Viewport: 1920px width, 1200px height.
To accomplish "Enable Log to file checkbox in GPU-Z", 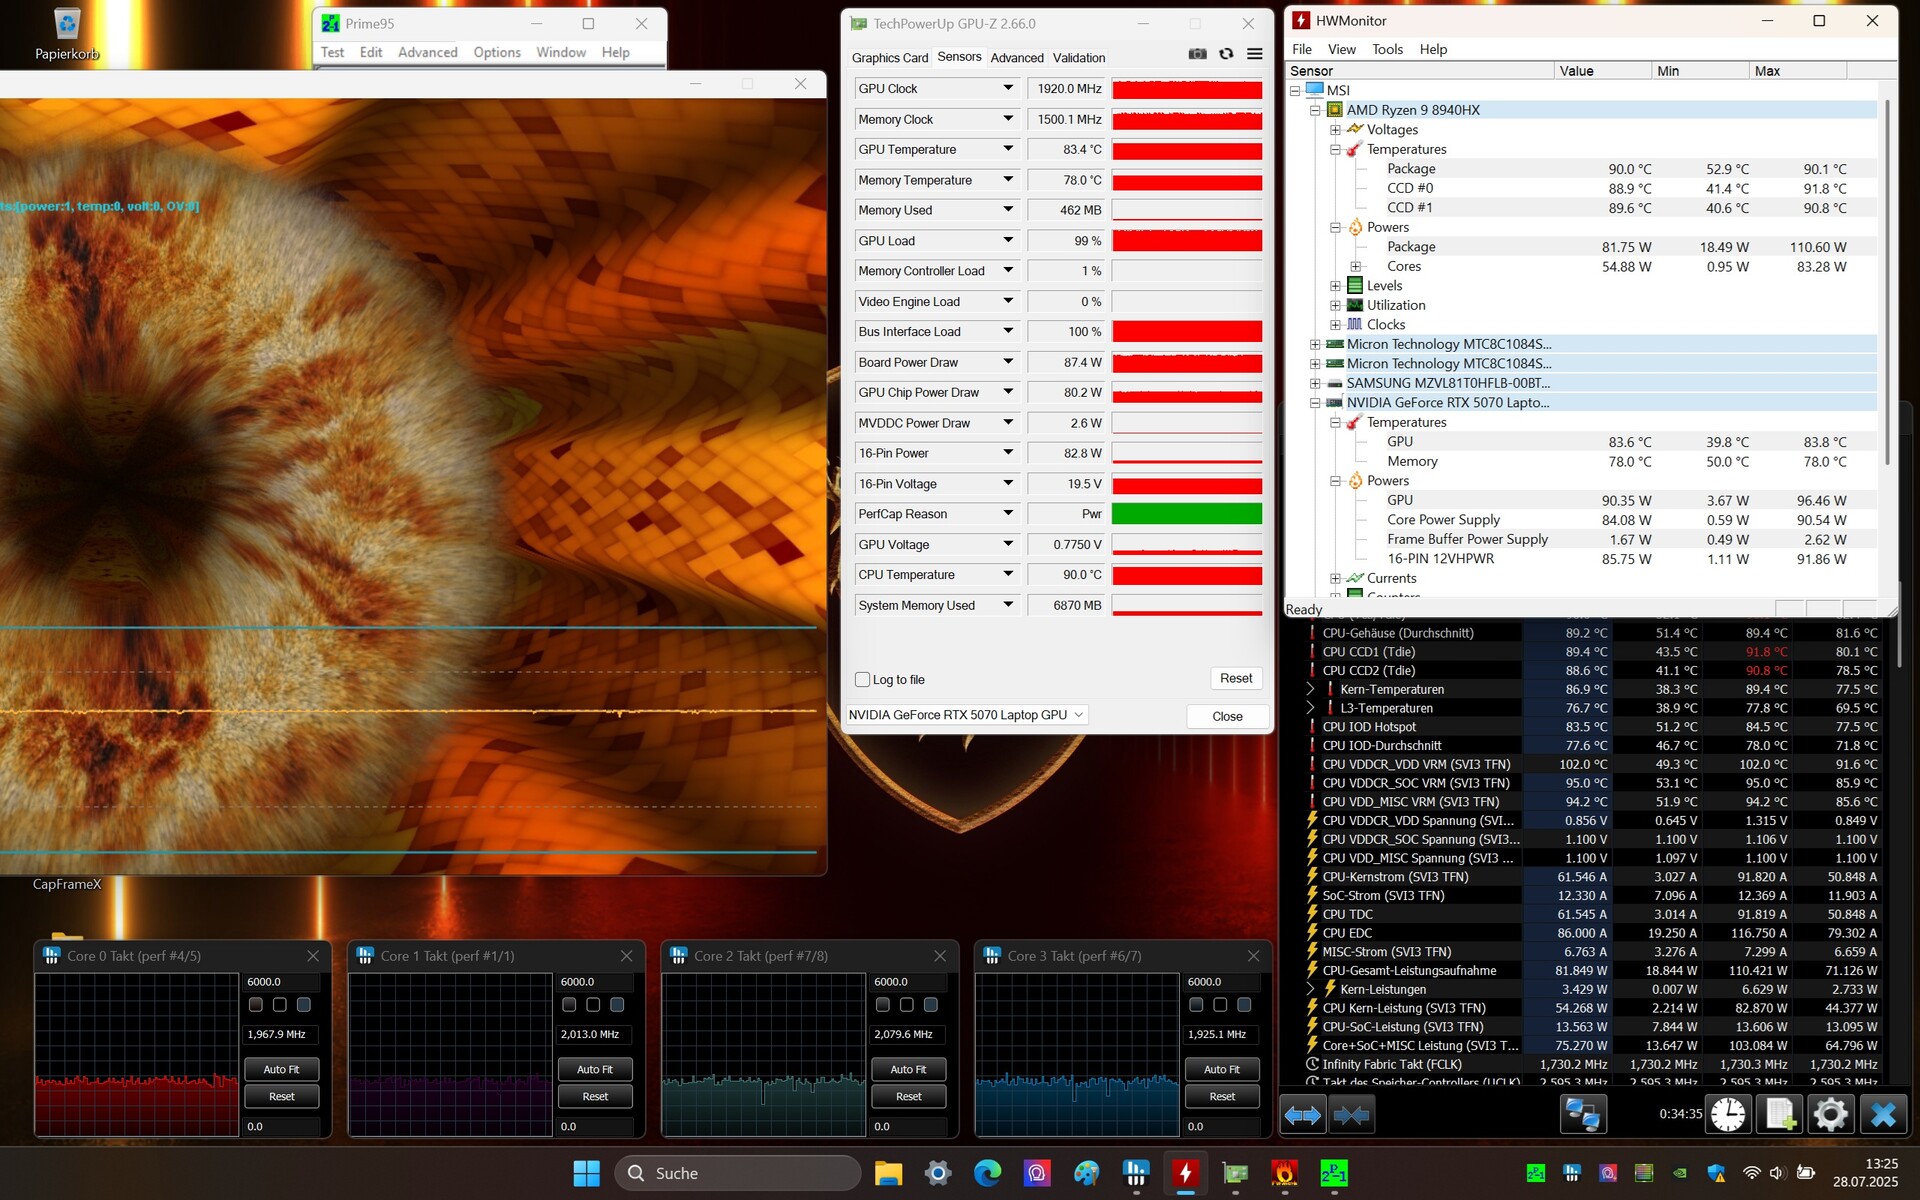I will tap(862, 680).
